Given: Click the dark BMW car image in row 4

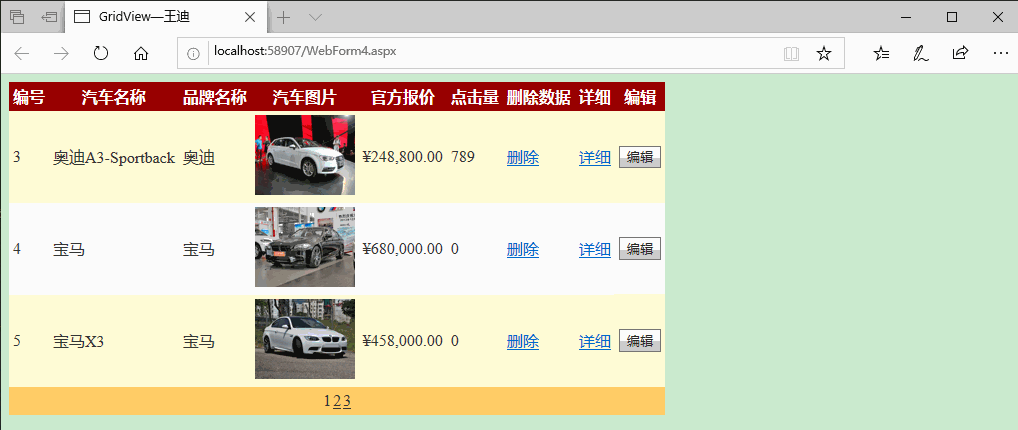Looking at the screenshot, I should (x=304, y=247).
